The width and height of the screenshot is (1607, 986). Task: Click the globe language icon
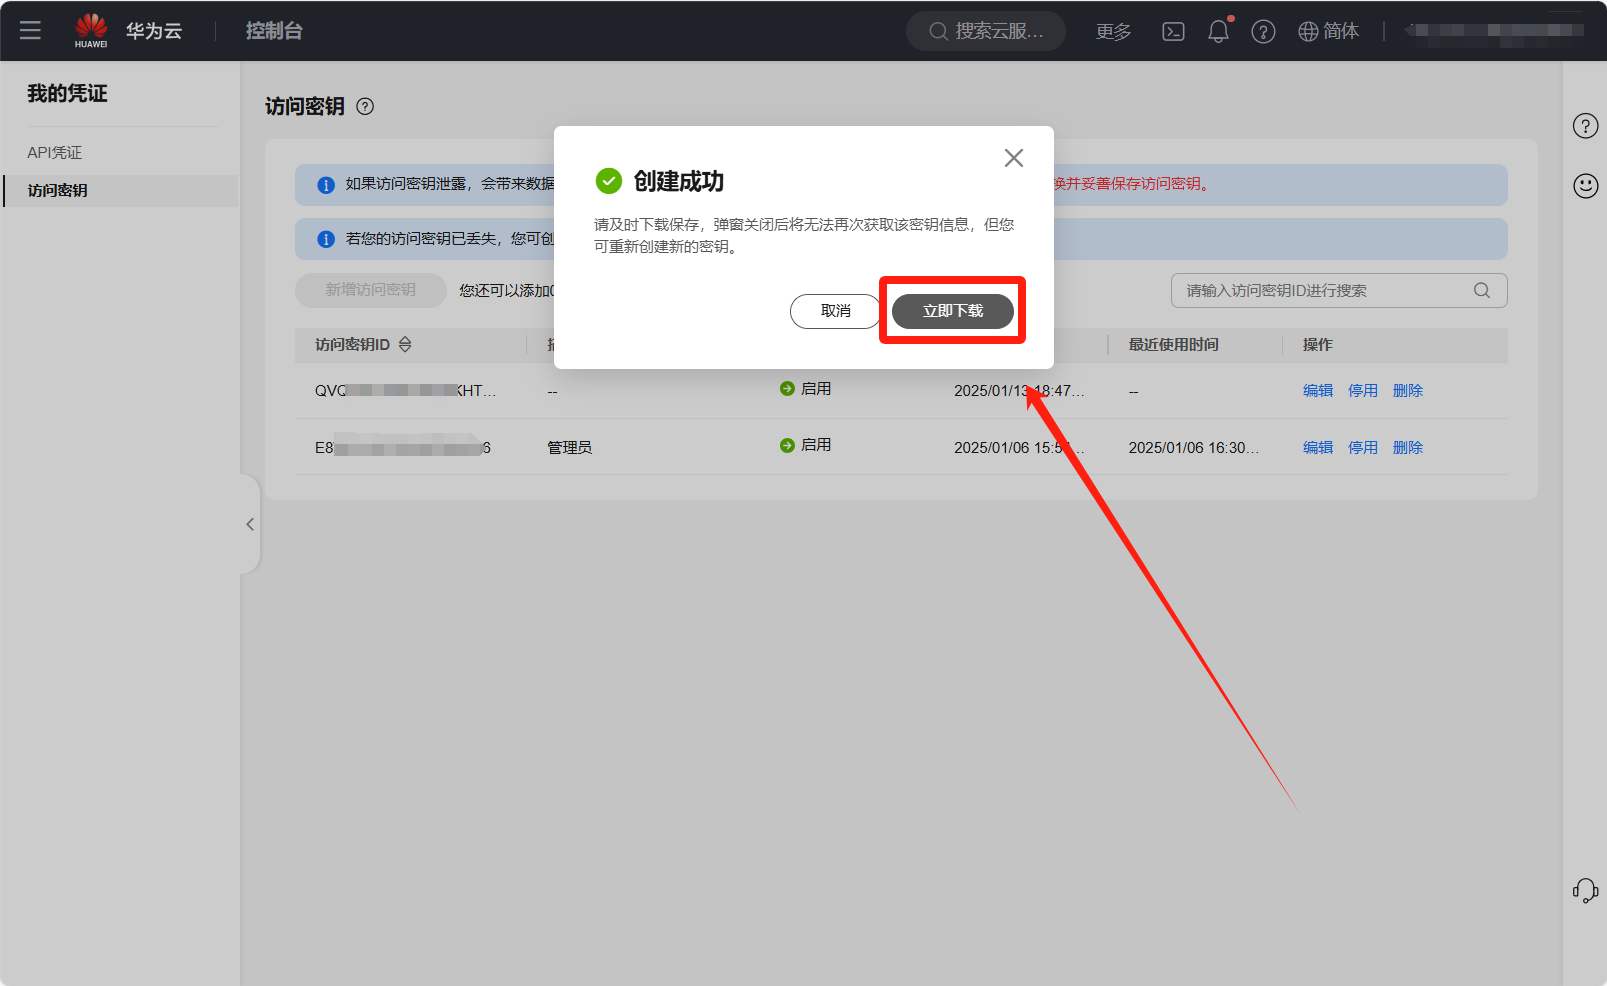click(1308, 32)
